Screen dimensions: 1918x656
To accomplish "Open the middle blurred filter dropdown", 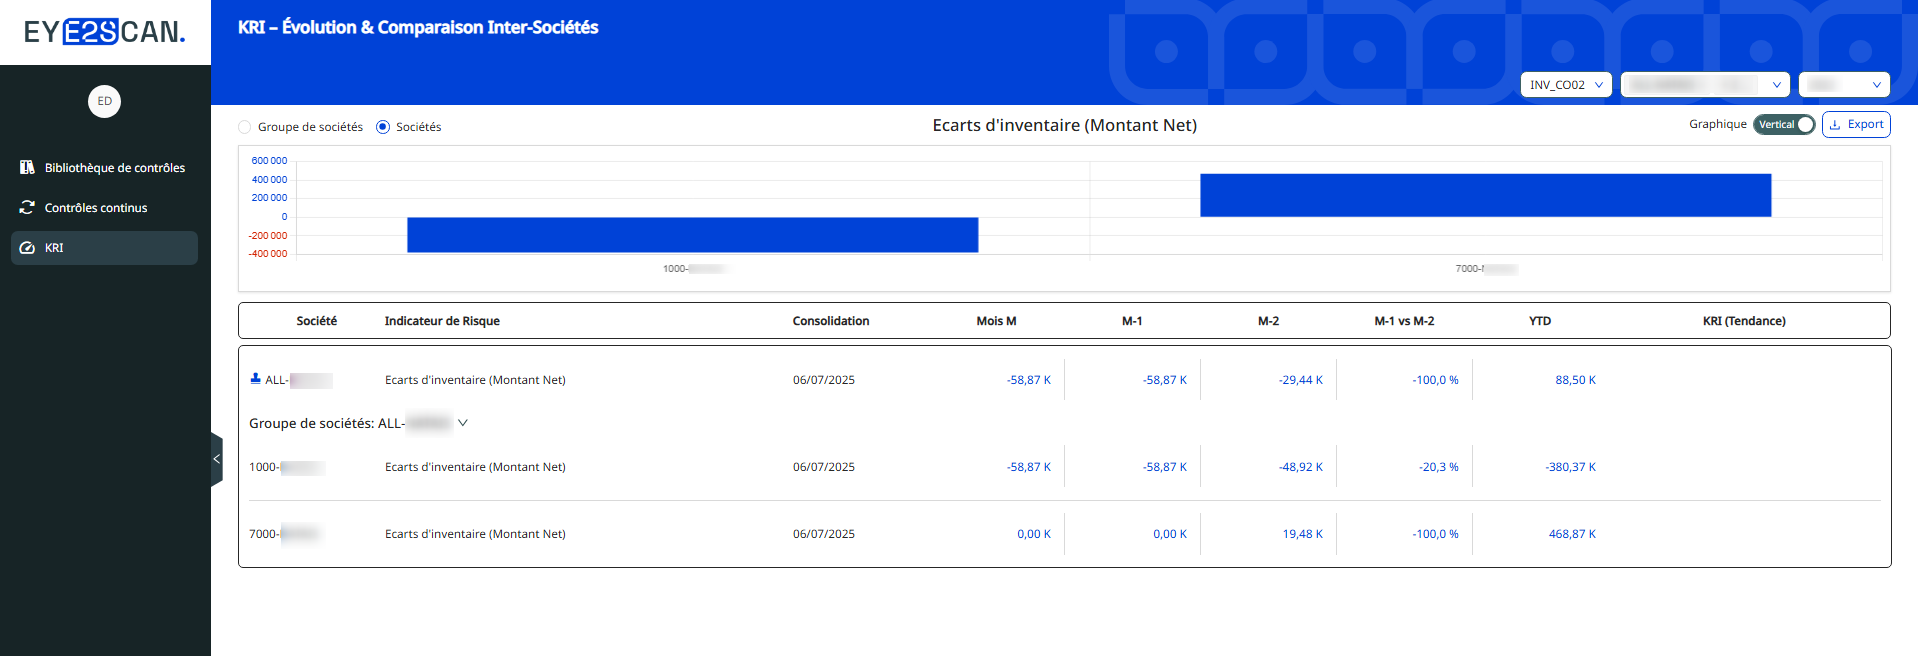I will (x=1704, y=85).
